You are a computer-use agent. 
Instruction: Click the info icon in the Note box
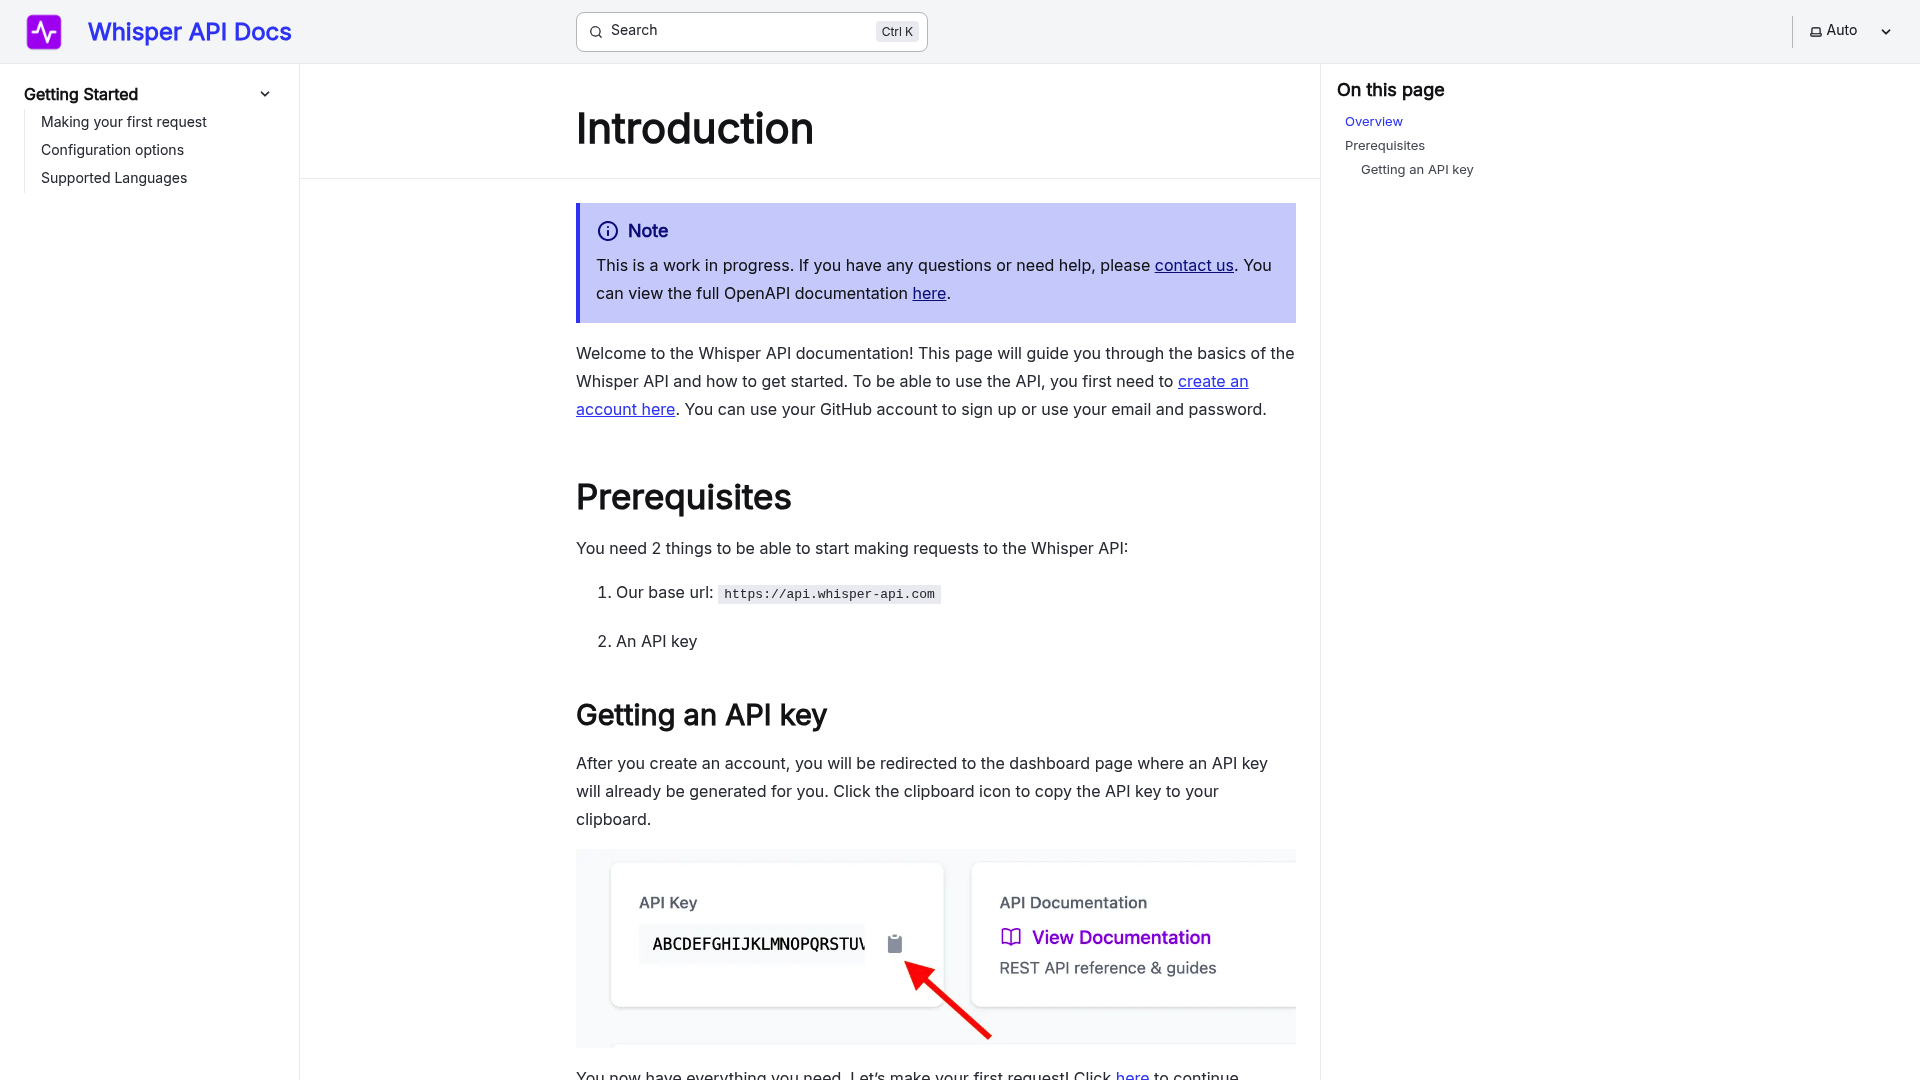(x=608, y=231)
